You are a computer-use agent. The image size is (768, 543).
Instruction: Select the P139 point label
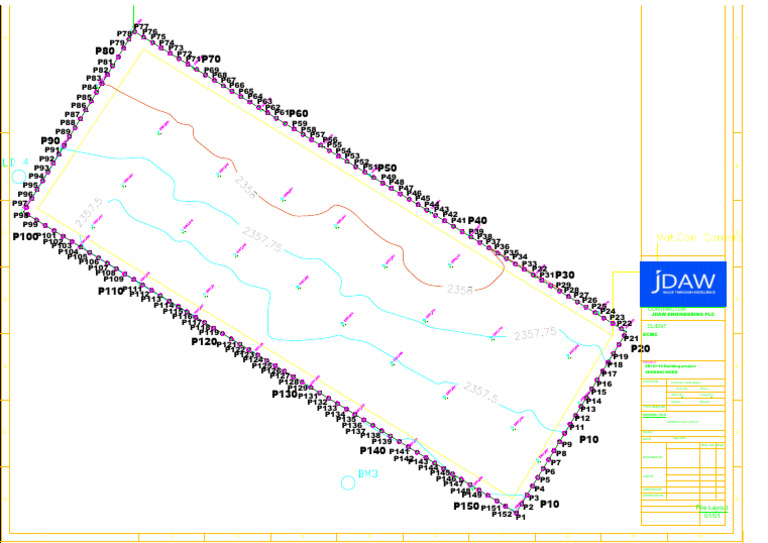382,442
